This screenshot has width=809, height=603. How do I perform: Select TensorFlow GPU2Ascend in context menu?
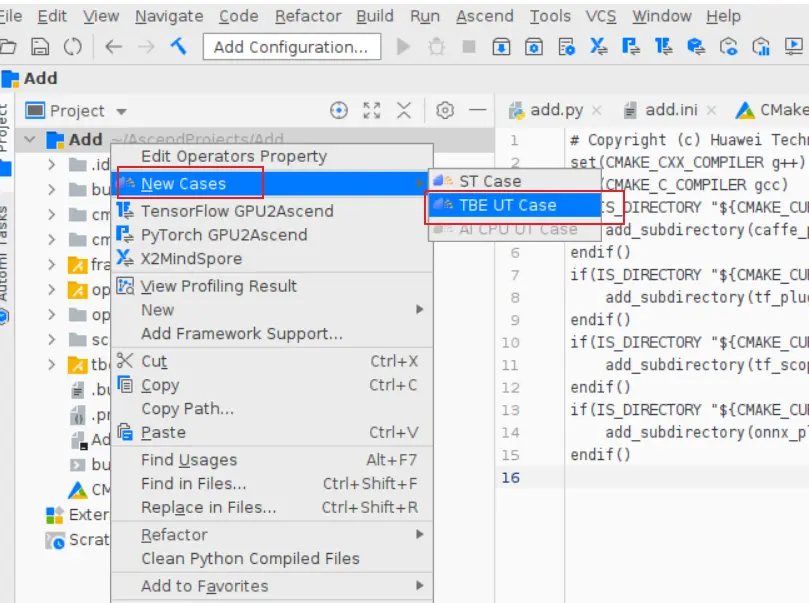[272, 211]
